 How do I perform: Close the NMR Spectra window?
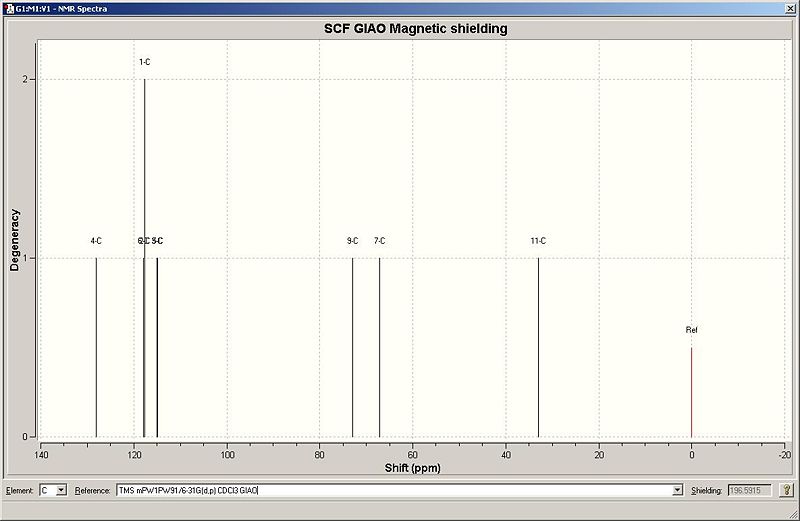point(790,9)
